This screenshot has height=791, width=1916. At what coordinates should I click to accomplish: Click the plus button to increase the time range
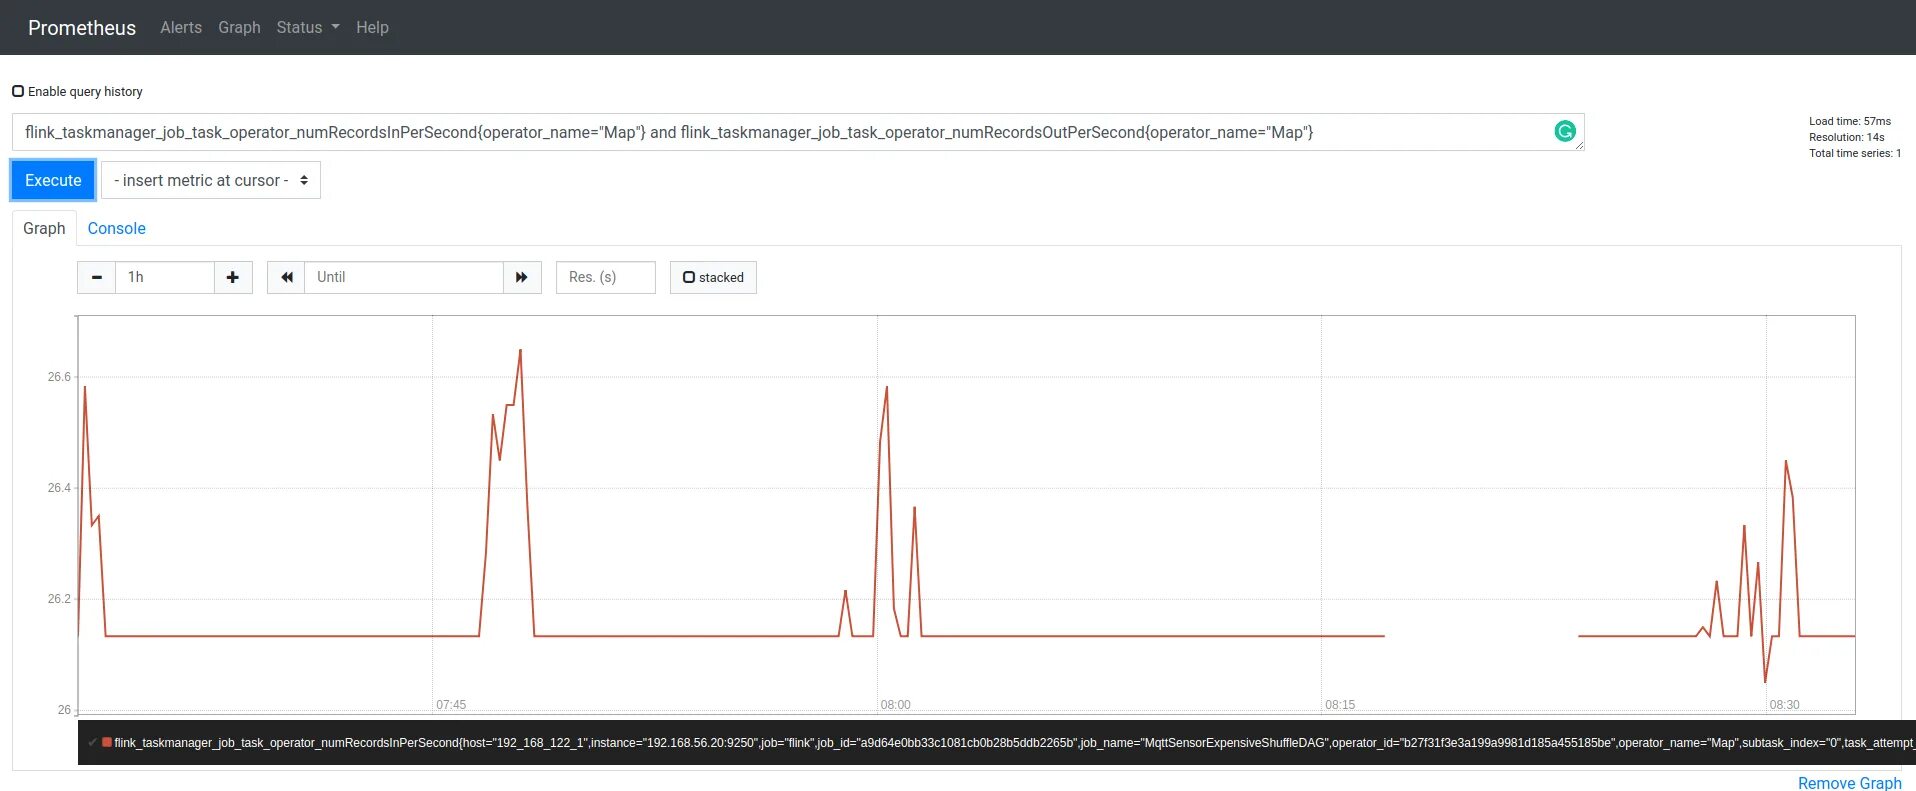pyautogui.click(x=233, y=277)
